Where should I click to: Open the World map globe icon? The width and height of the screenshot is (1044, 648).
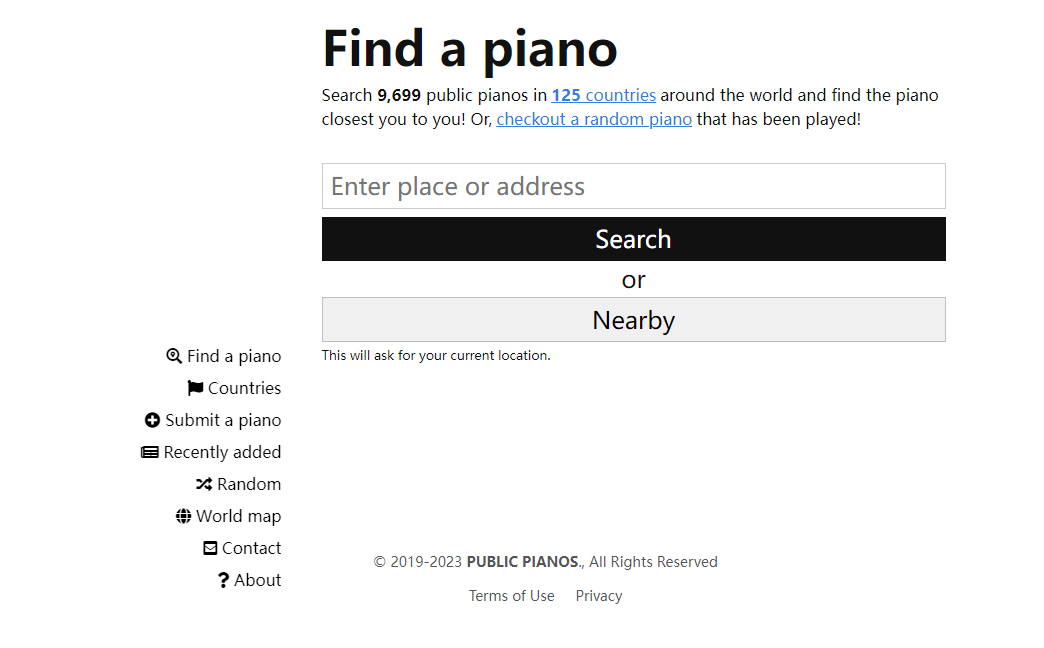click(184, 515)
